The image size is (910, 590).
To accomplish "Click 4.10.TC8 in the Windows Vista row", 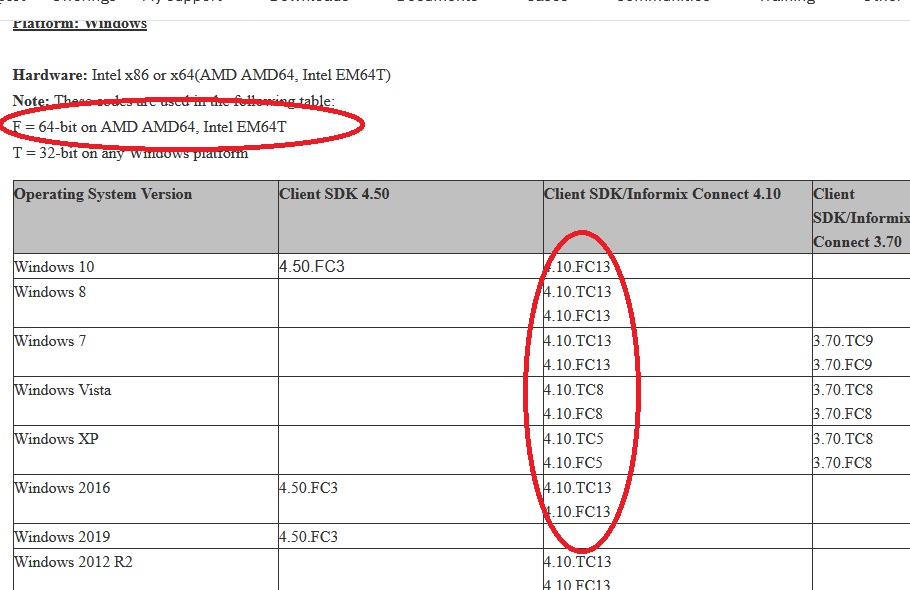I will [574, 390].
